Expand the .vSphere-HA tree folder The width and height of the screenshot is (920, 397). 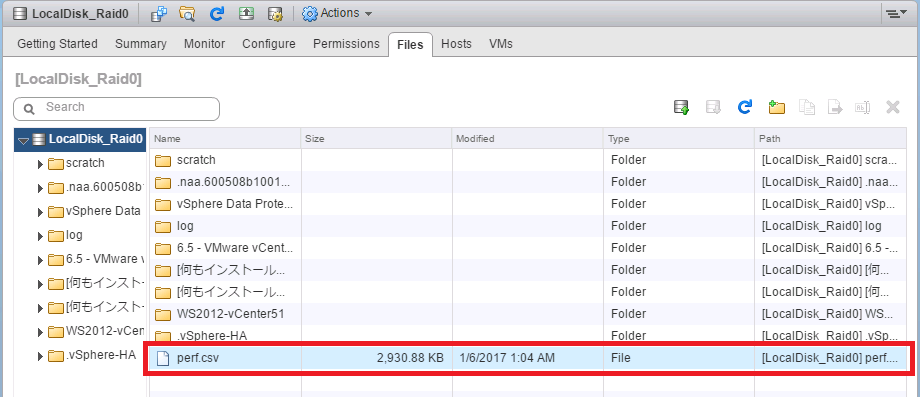click(x=40, y=356)
